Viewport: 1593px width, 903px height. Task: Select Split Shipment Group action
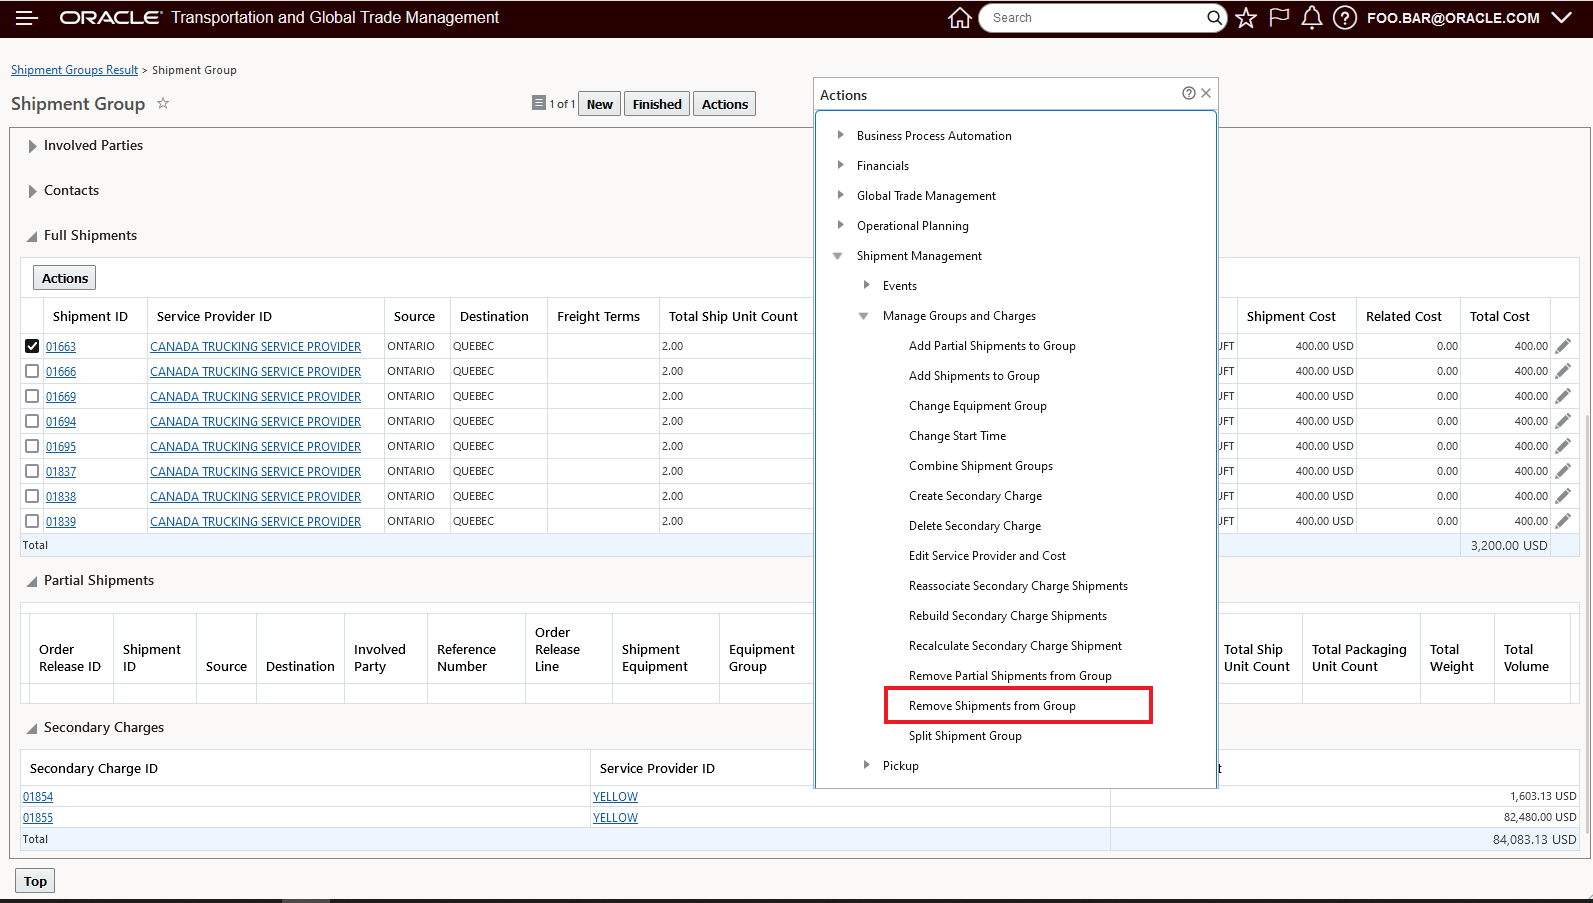[x=965, y=736]
